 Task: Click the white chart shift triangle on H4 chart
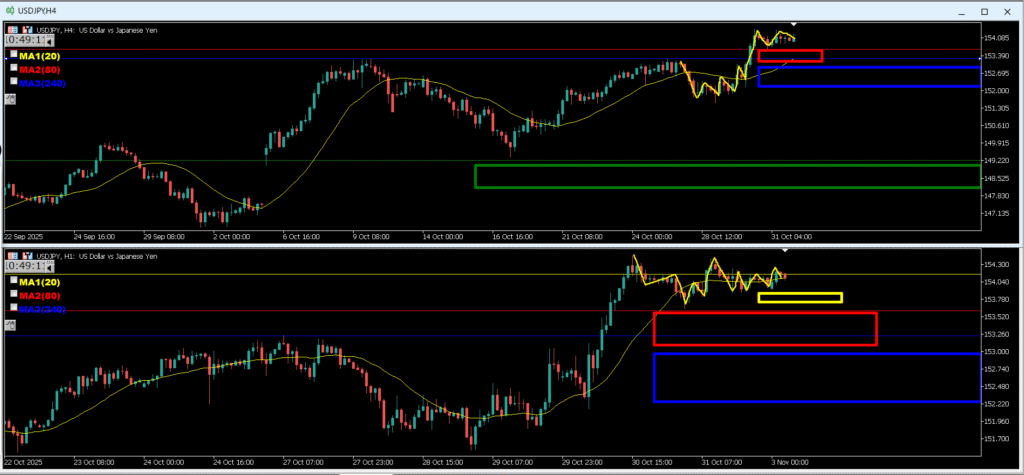[x=794, y=23]
